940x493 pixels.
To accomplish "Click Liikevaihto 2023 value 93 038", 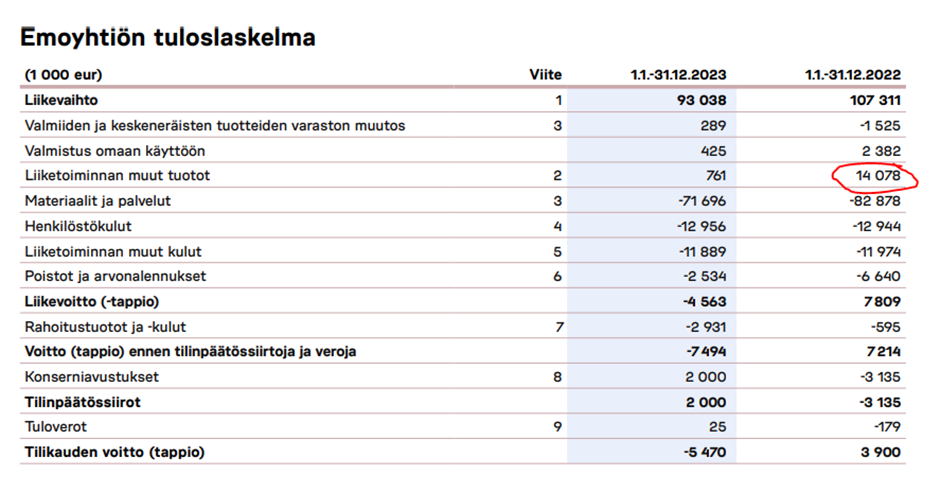I will [x=700, y=100].
